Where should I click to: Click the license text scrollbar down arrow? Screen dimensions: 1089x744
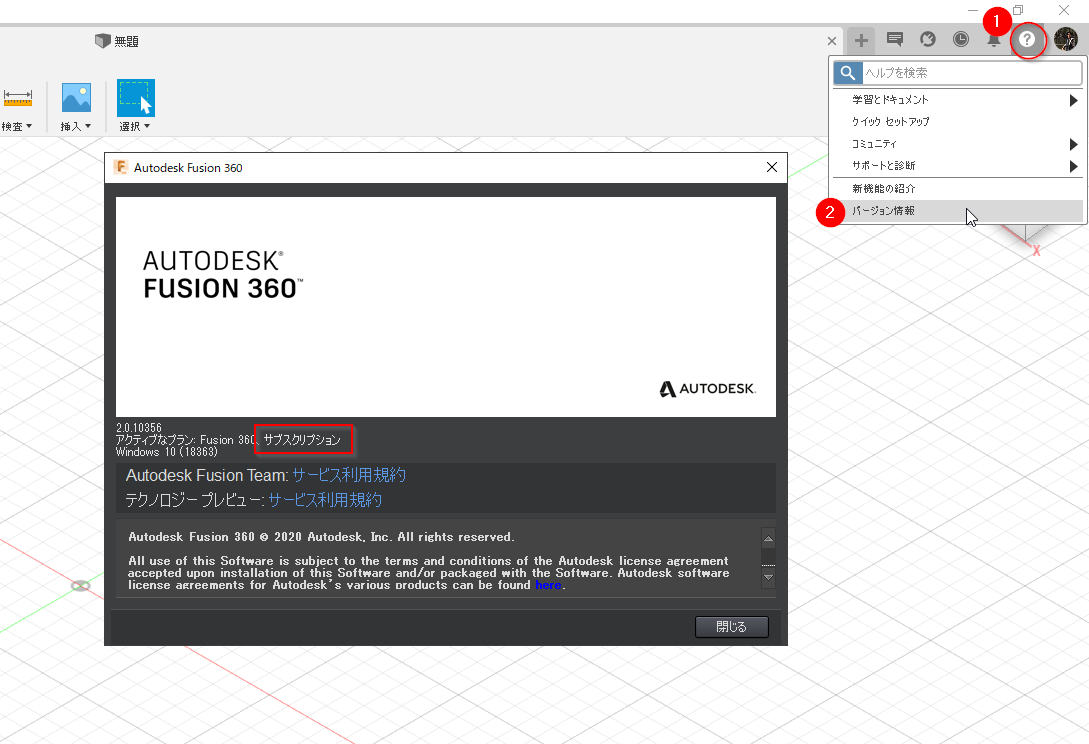point(767,578)
